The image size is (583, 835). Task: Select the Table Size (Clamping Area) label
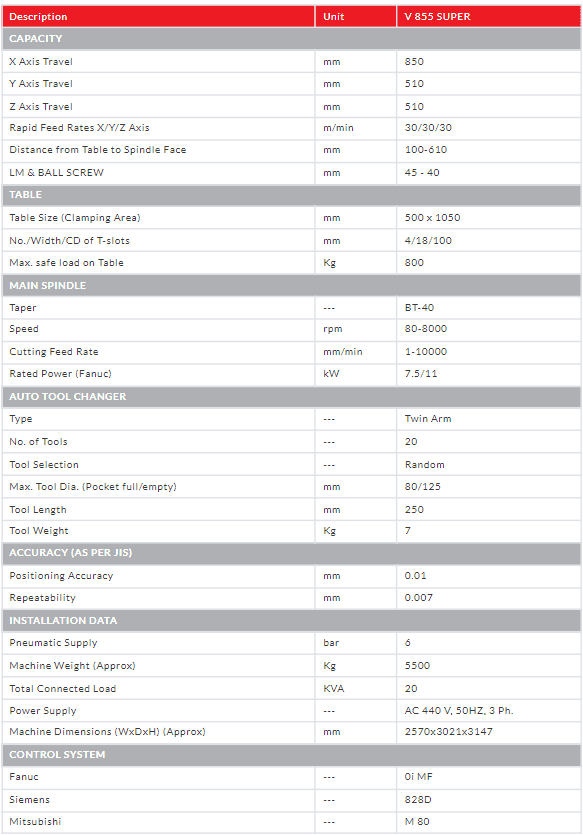tap(75, 218)
